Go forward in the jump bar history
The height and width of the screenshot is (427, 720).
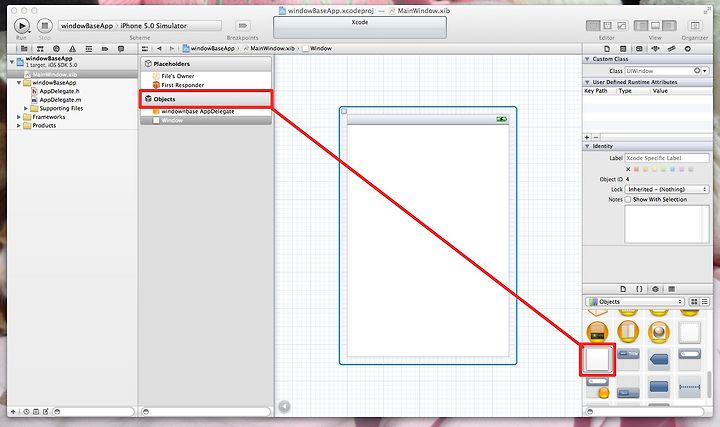(x=172, y=49)
